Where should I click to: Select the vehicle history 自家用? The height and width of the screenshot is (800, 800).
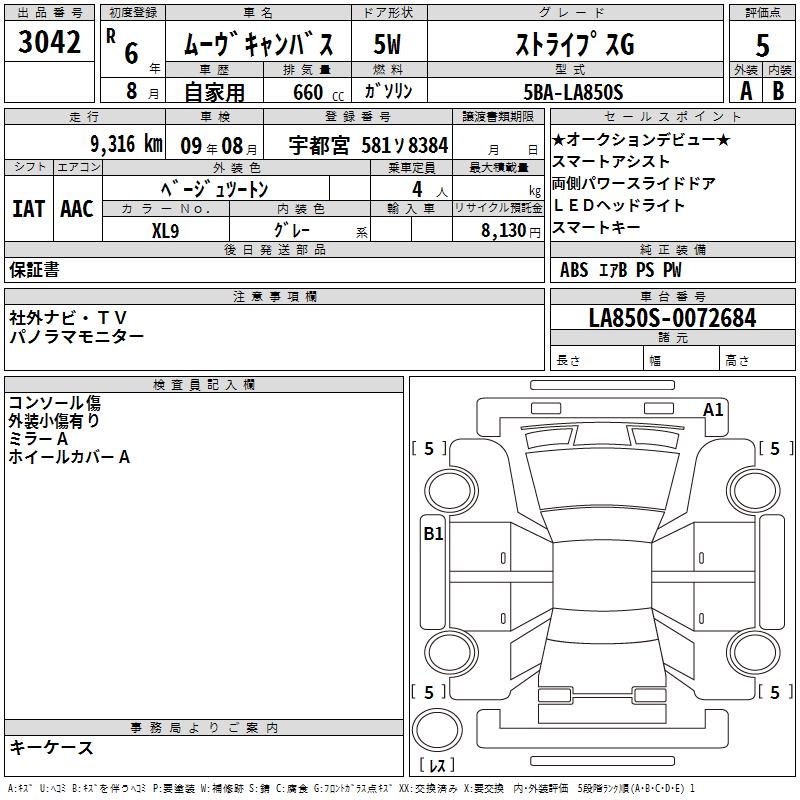click(214, 92)
